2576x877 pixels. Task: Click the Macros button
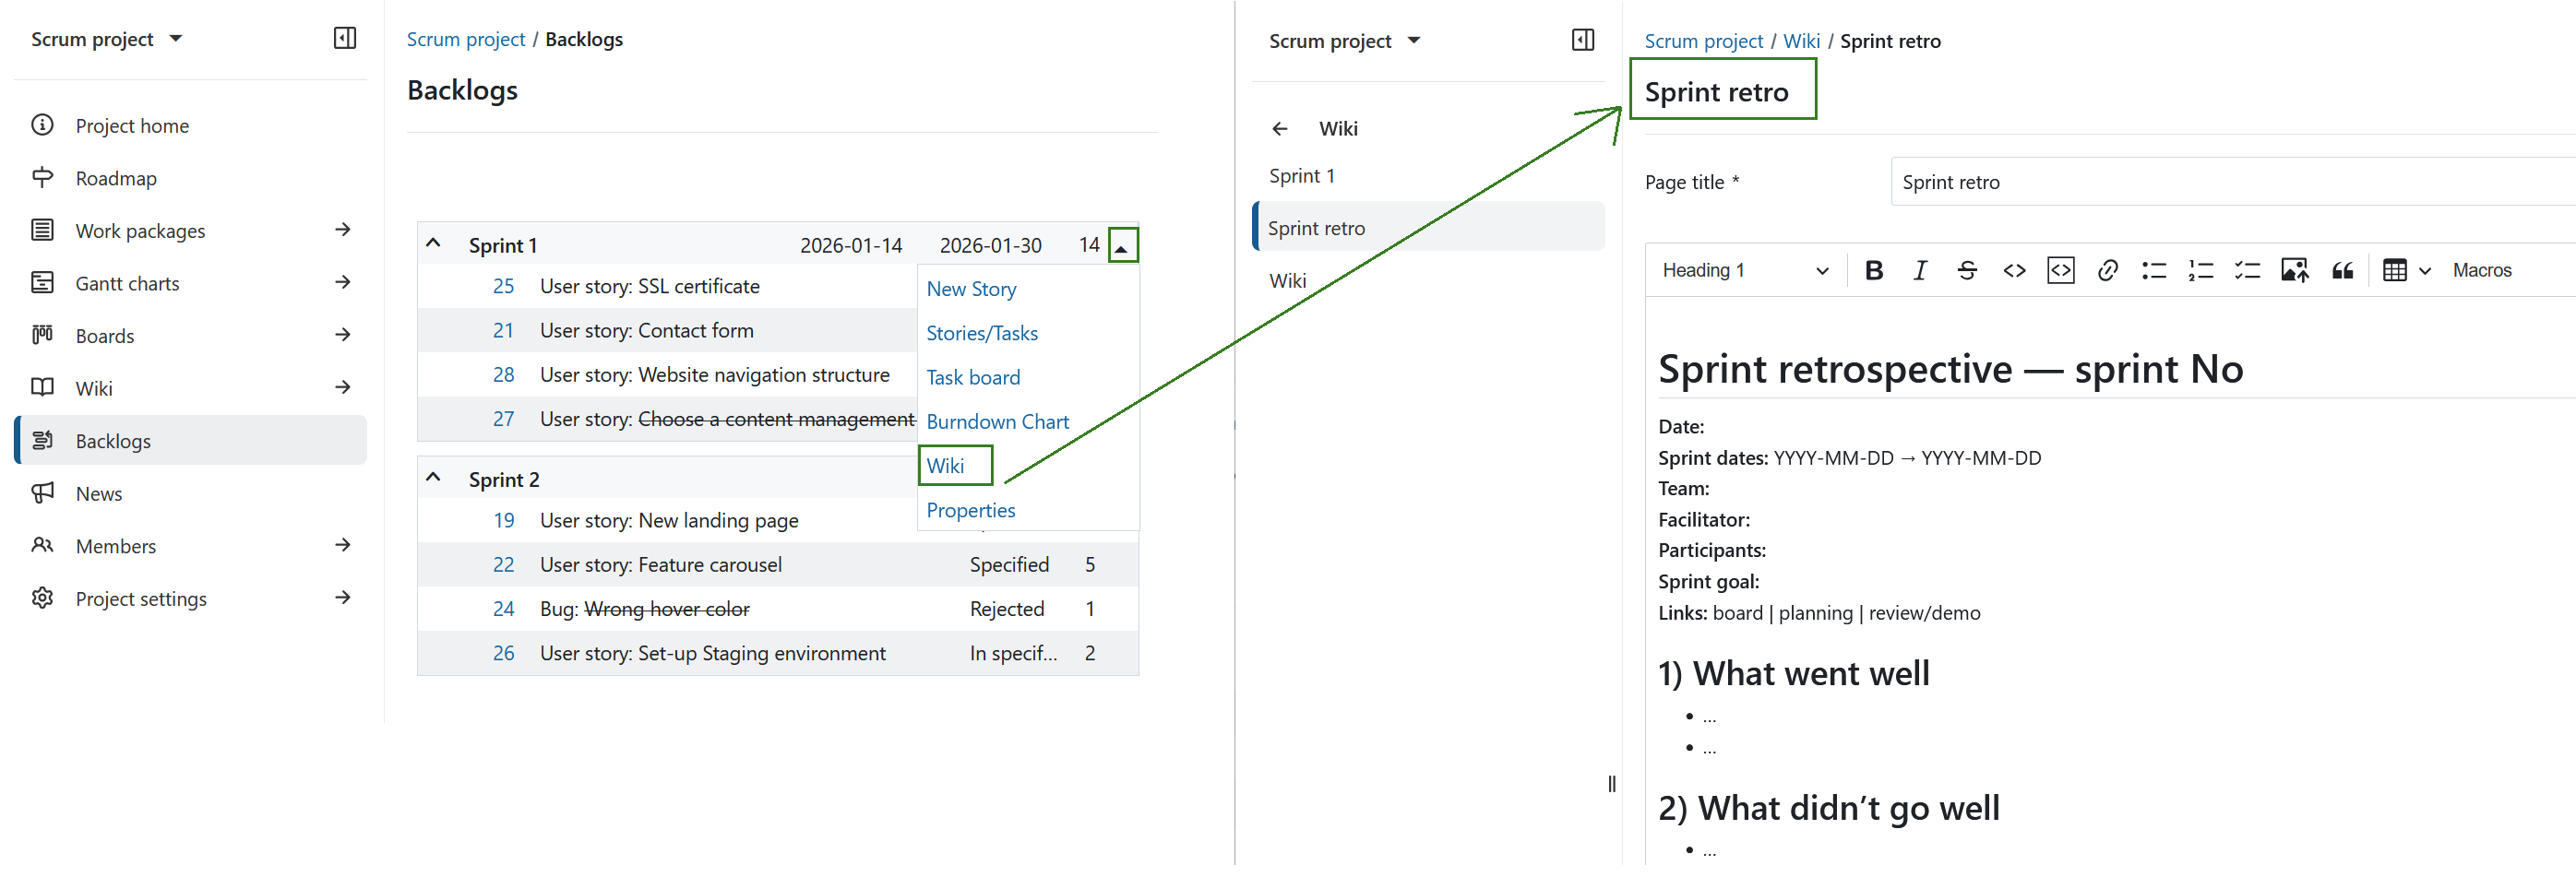(x=2484, y=270)
